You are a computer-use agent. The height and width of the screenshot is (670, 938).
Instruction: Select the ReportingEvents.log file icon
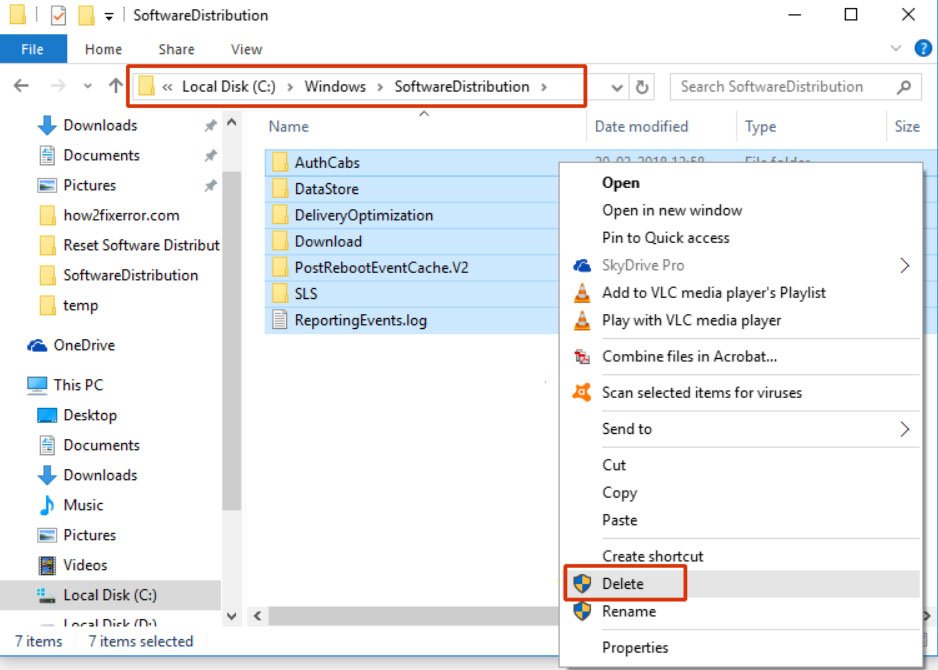pyautogui.click(x=279, y=320)
